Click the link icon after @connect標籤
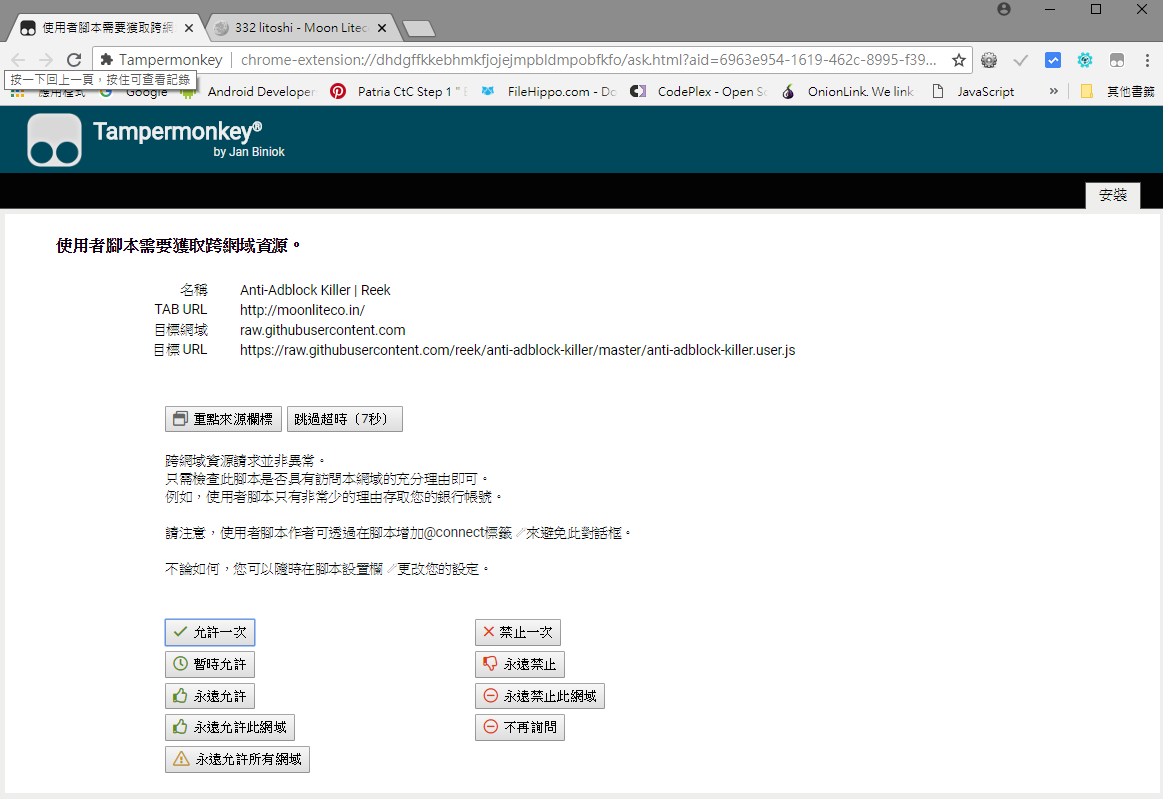 coord(519,533)
